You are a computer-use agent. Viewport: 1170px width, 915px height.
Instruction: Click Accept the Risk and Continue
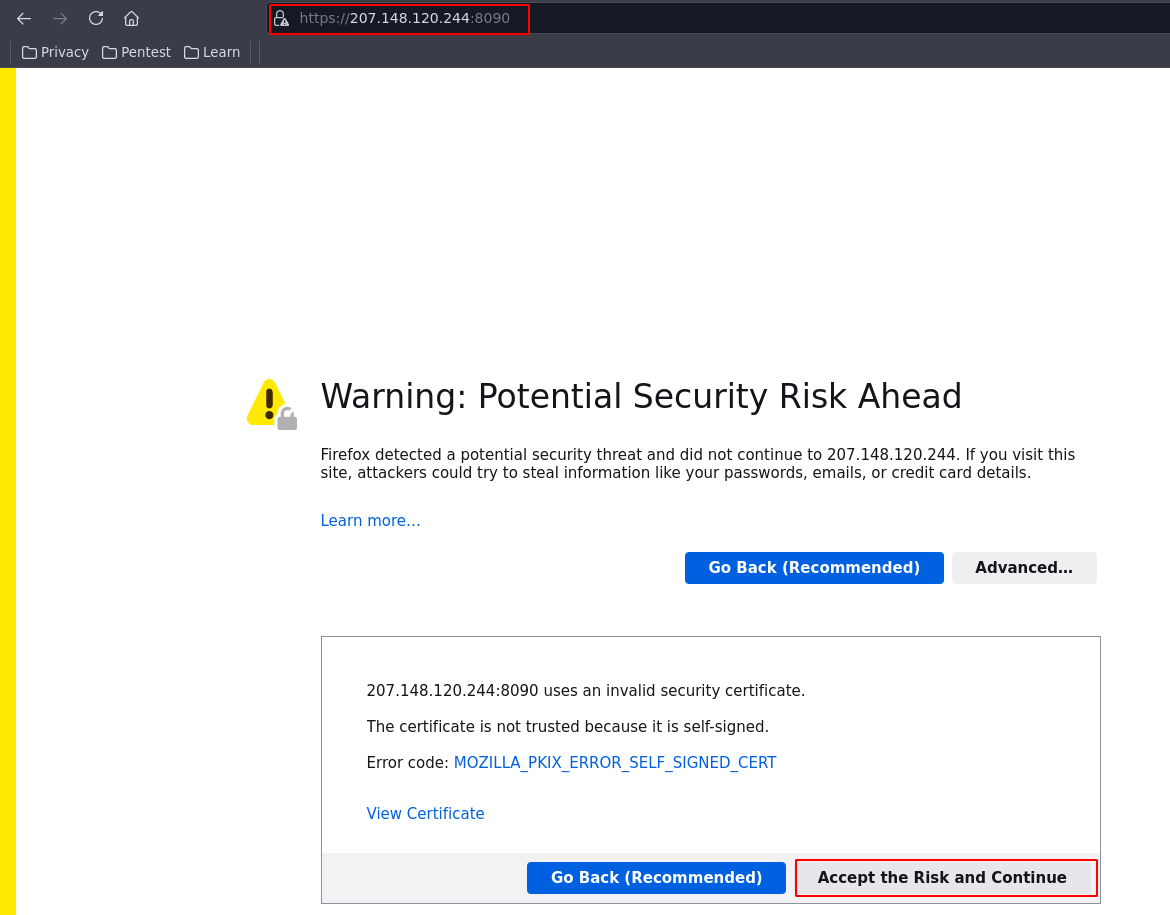942,878
